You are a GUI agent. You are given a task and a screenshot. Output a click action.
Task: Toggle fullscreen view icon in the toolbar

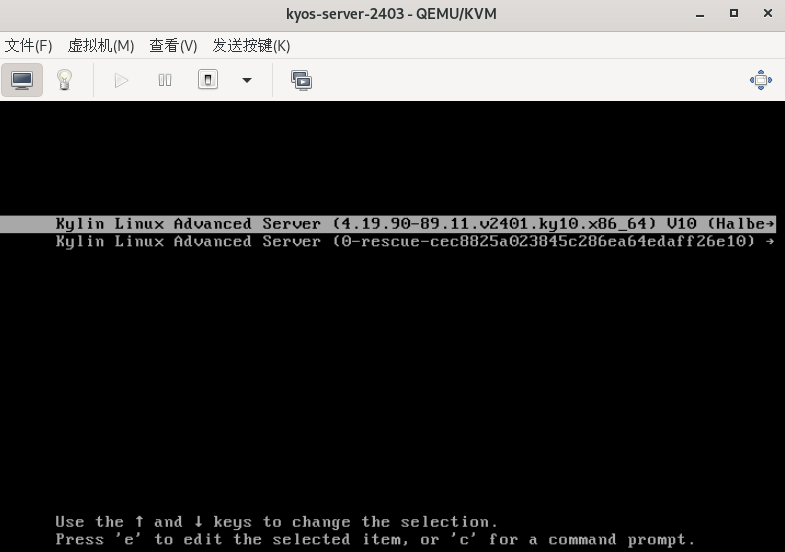coord(760,80)
